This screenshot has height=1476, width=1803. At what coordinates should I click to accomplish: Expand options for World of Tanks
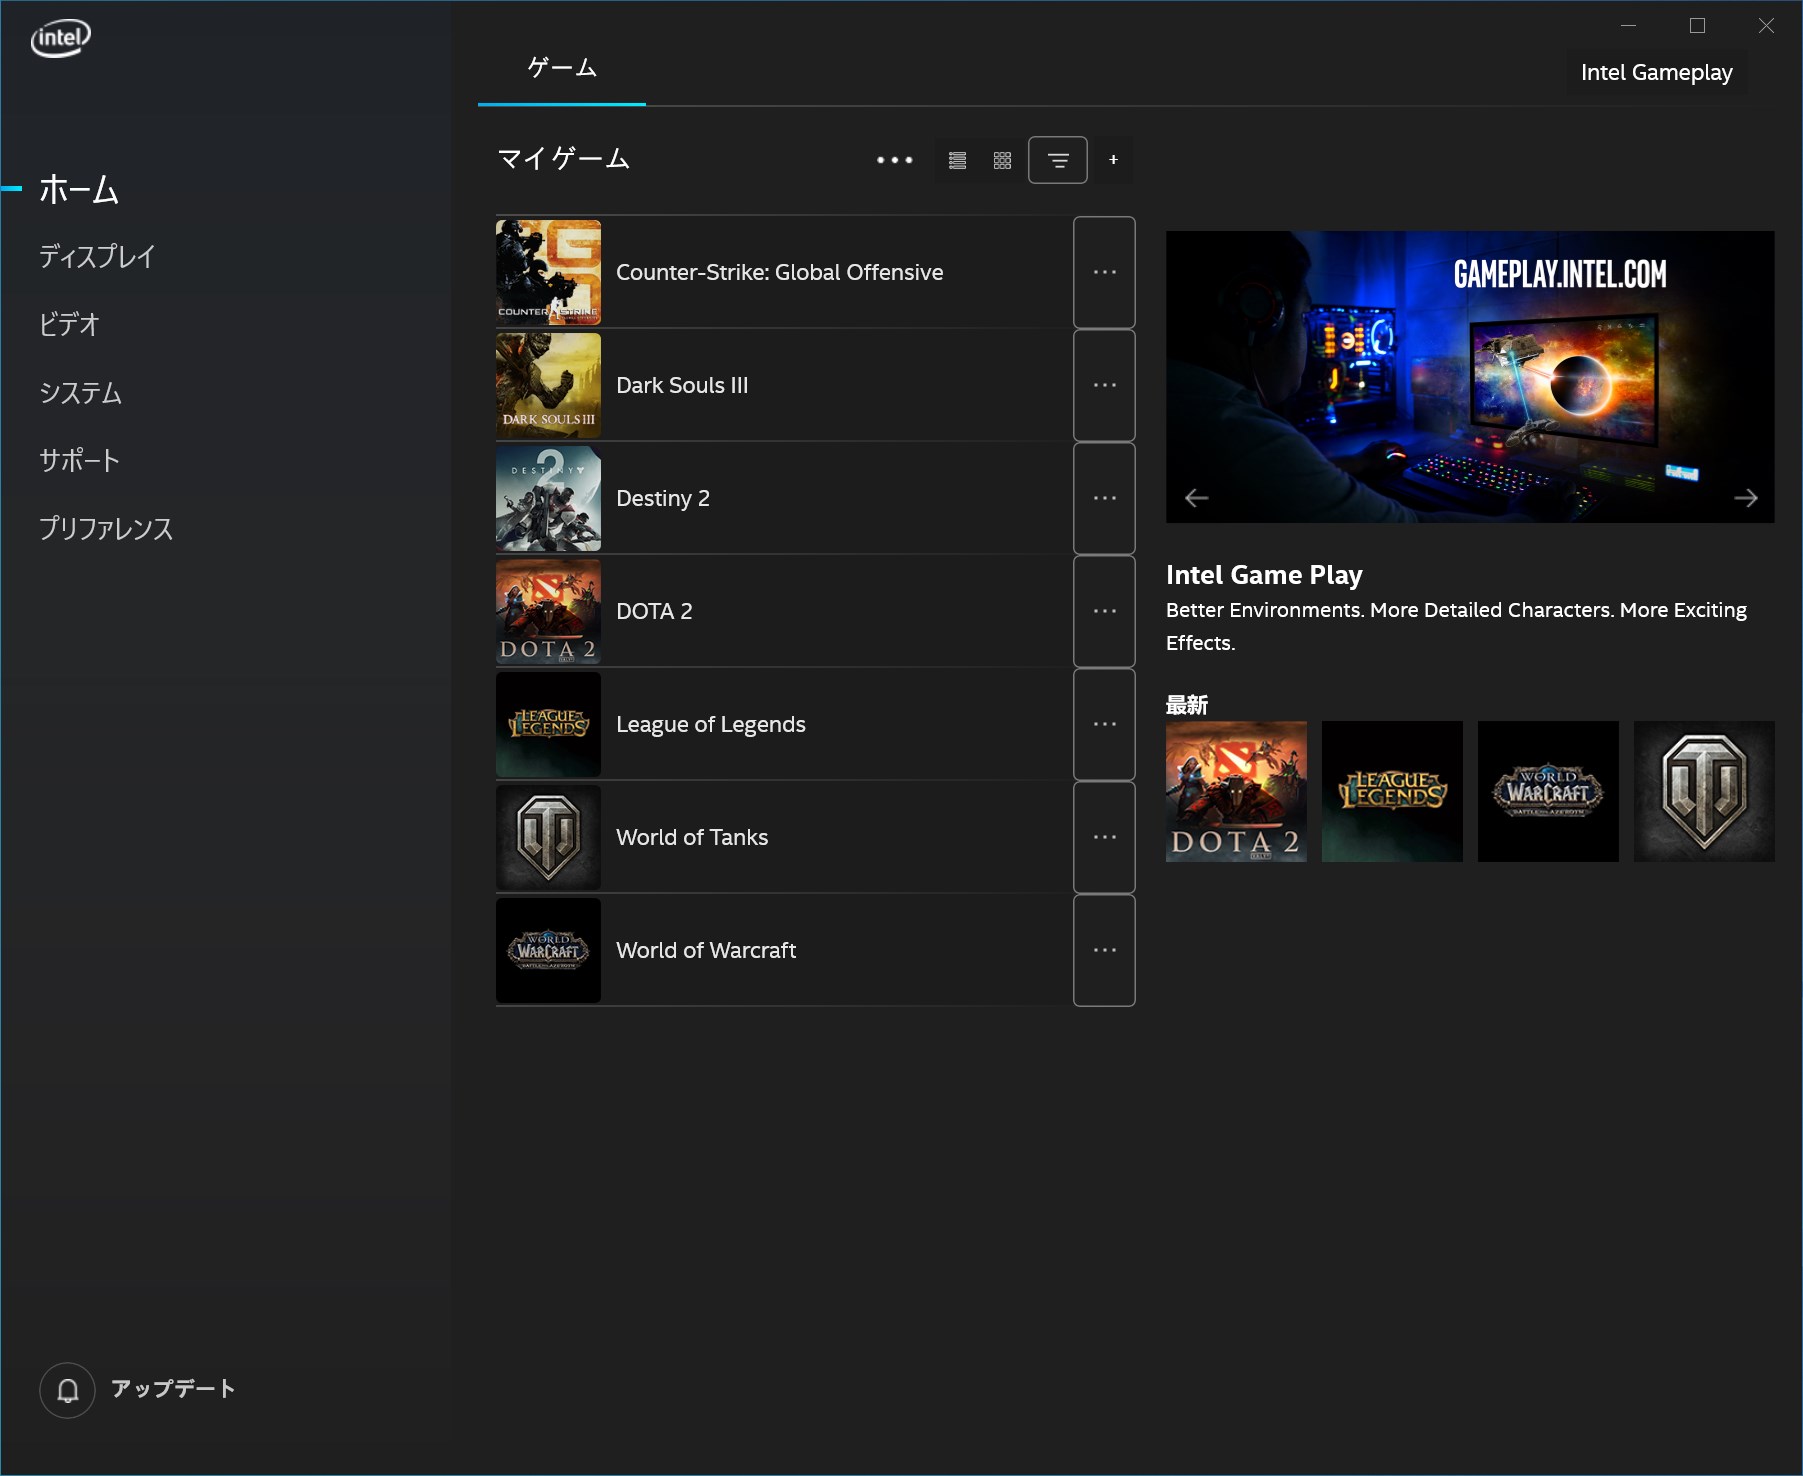pyautogui.click(x=1104, y=837)
